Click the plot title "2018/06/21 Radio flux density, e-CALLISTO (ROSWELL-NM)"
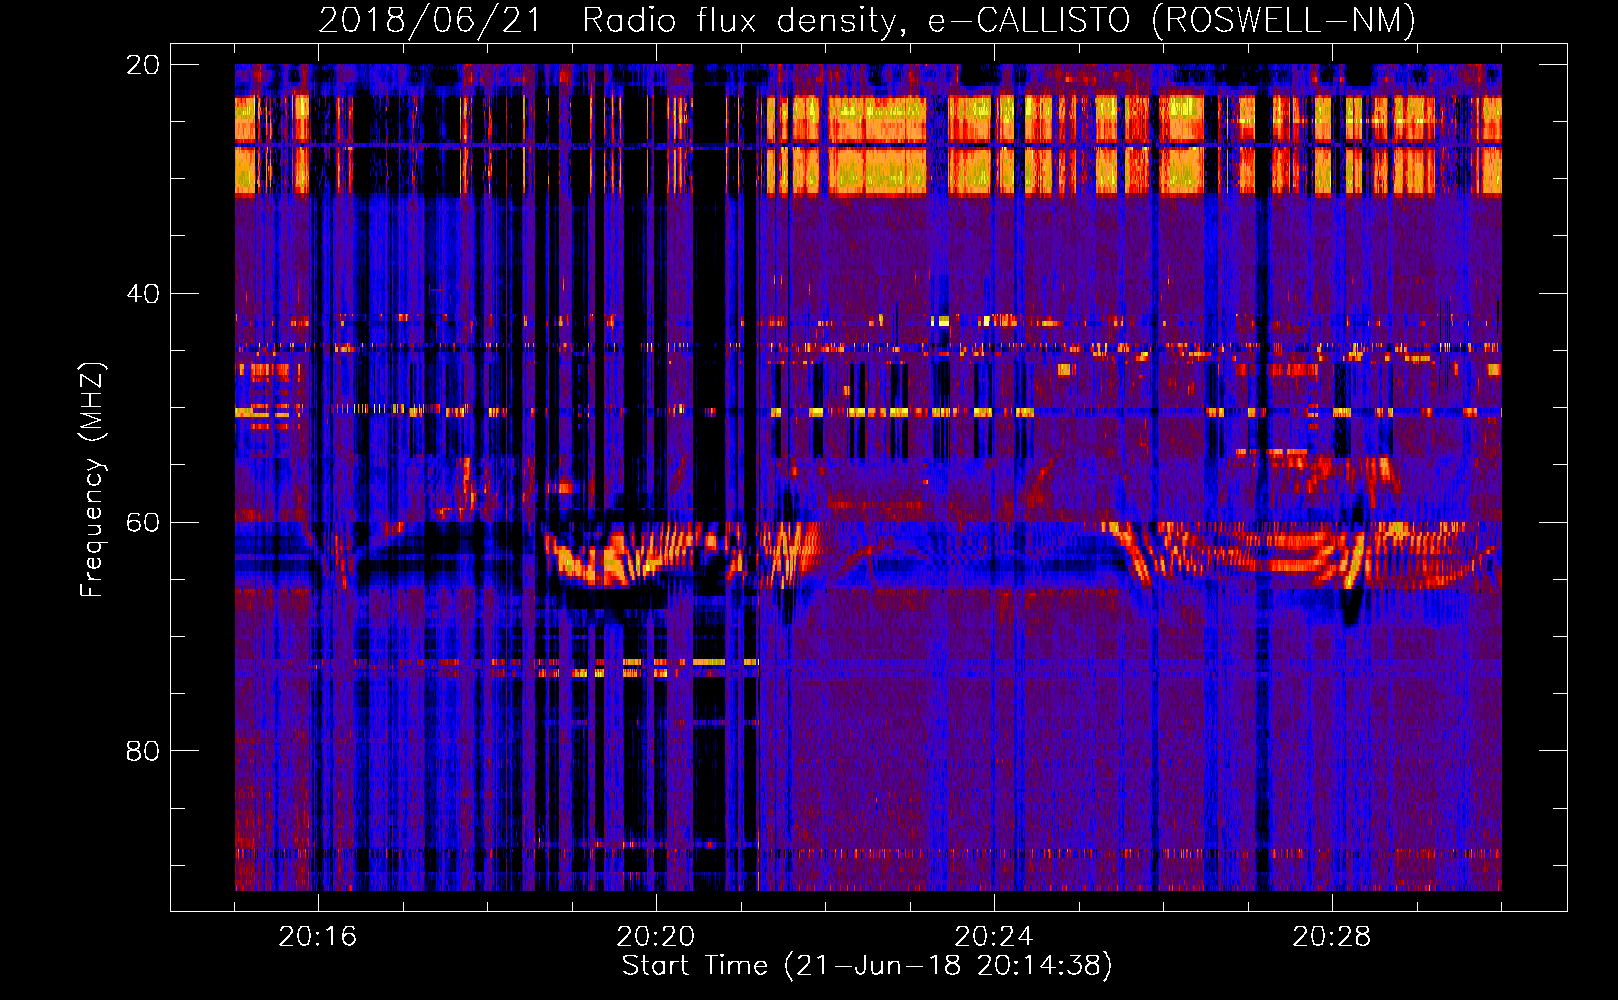Screen dimensions: 1618x1000 click(867, 20)
